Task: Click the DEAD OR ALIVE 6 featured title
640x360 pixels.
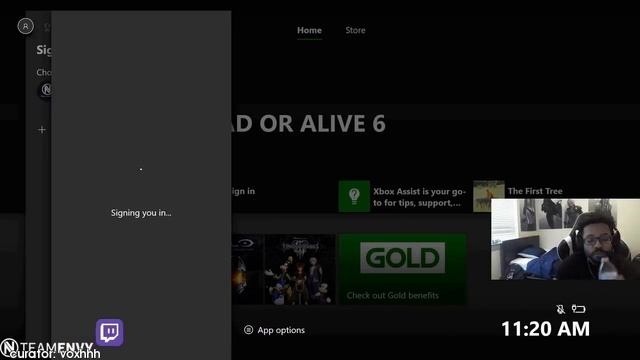Action: click(309, 123)
